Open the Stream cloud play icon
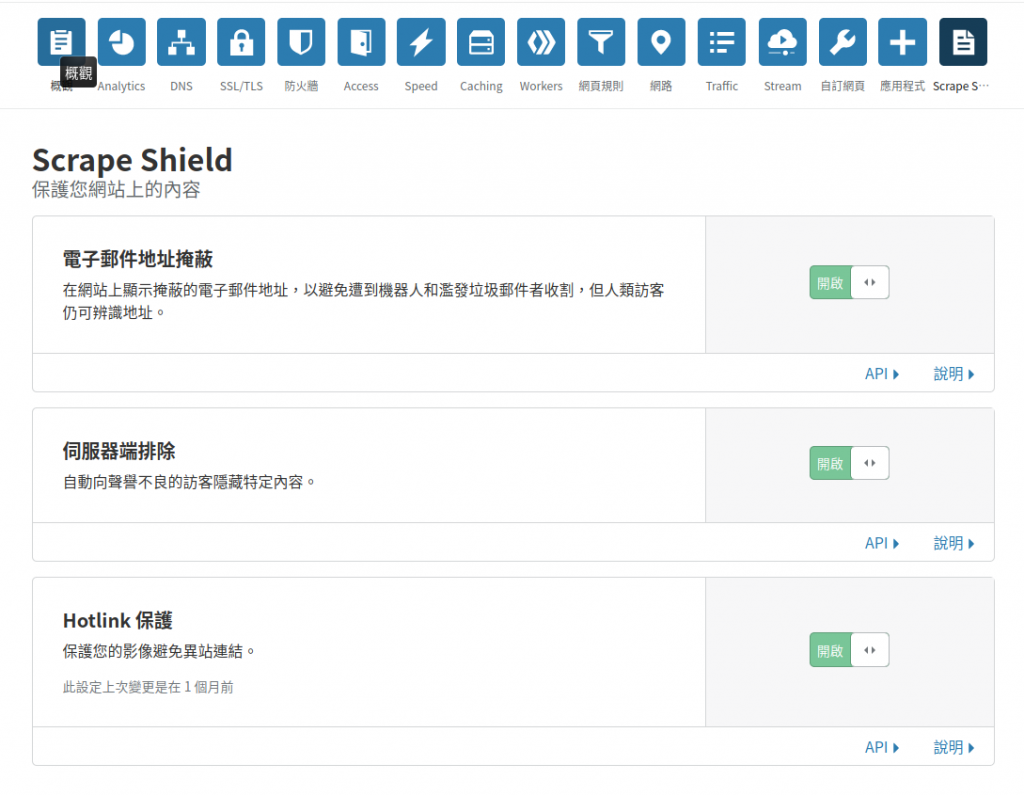 click(x=782, y=42)
